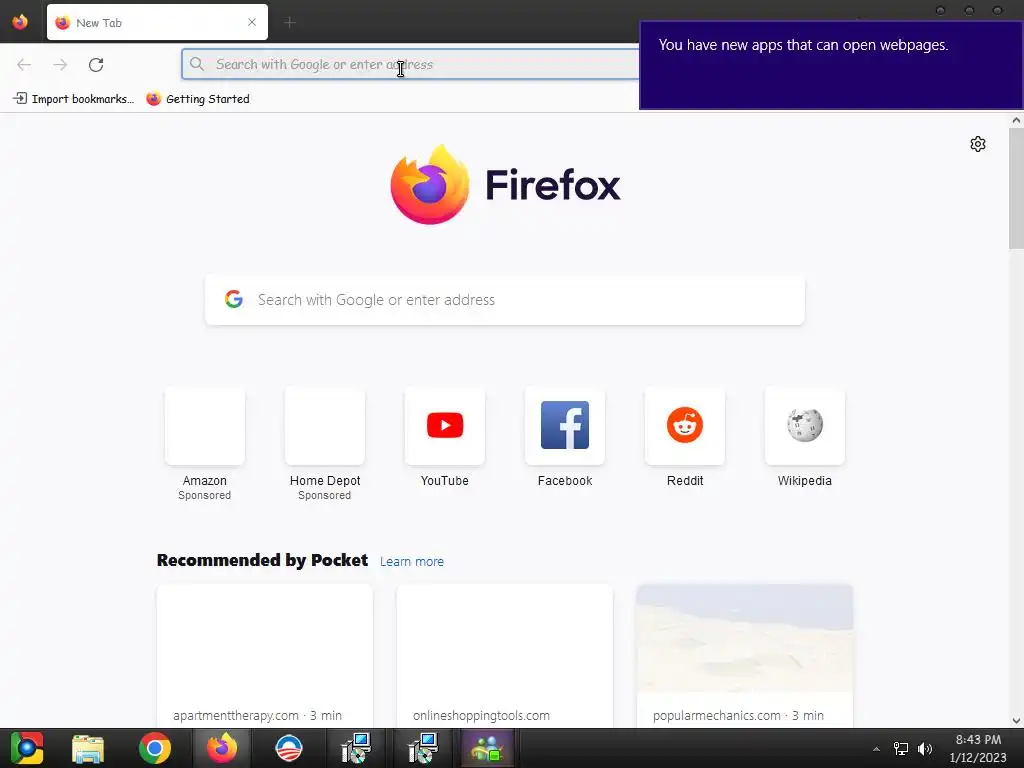The width and height of the screenshot is (1024, 768).
Task: Click the network icon in system tray
Action: [x=901, y=749]
